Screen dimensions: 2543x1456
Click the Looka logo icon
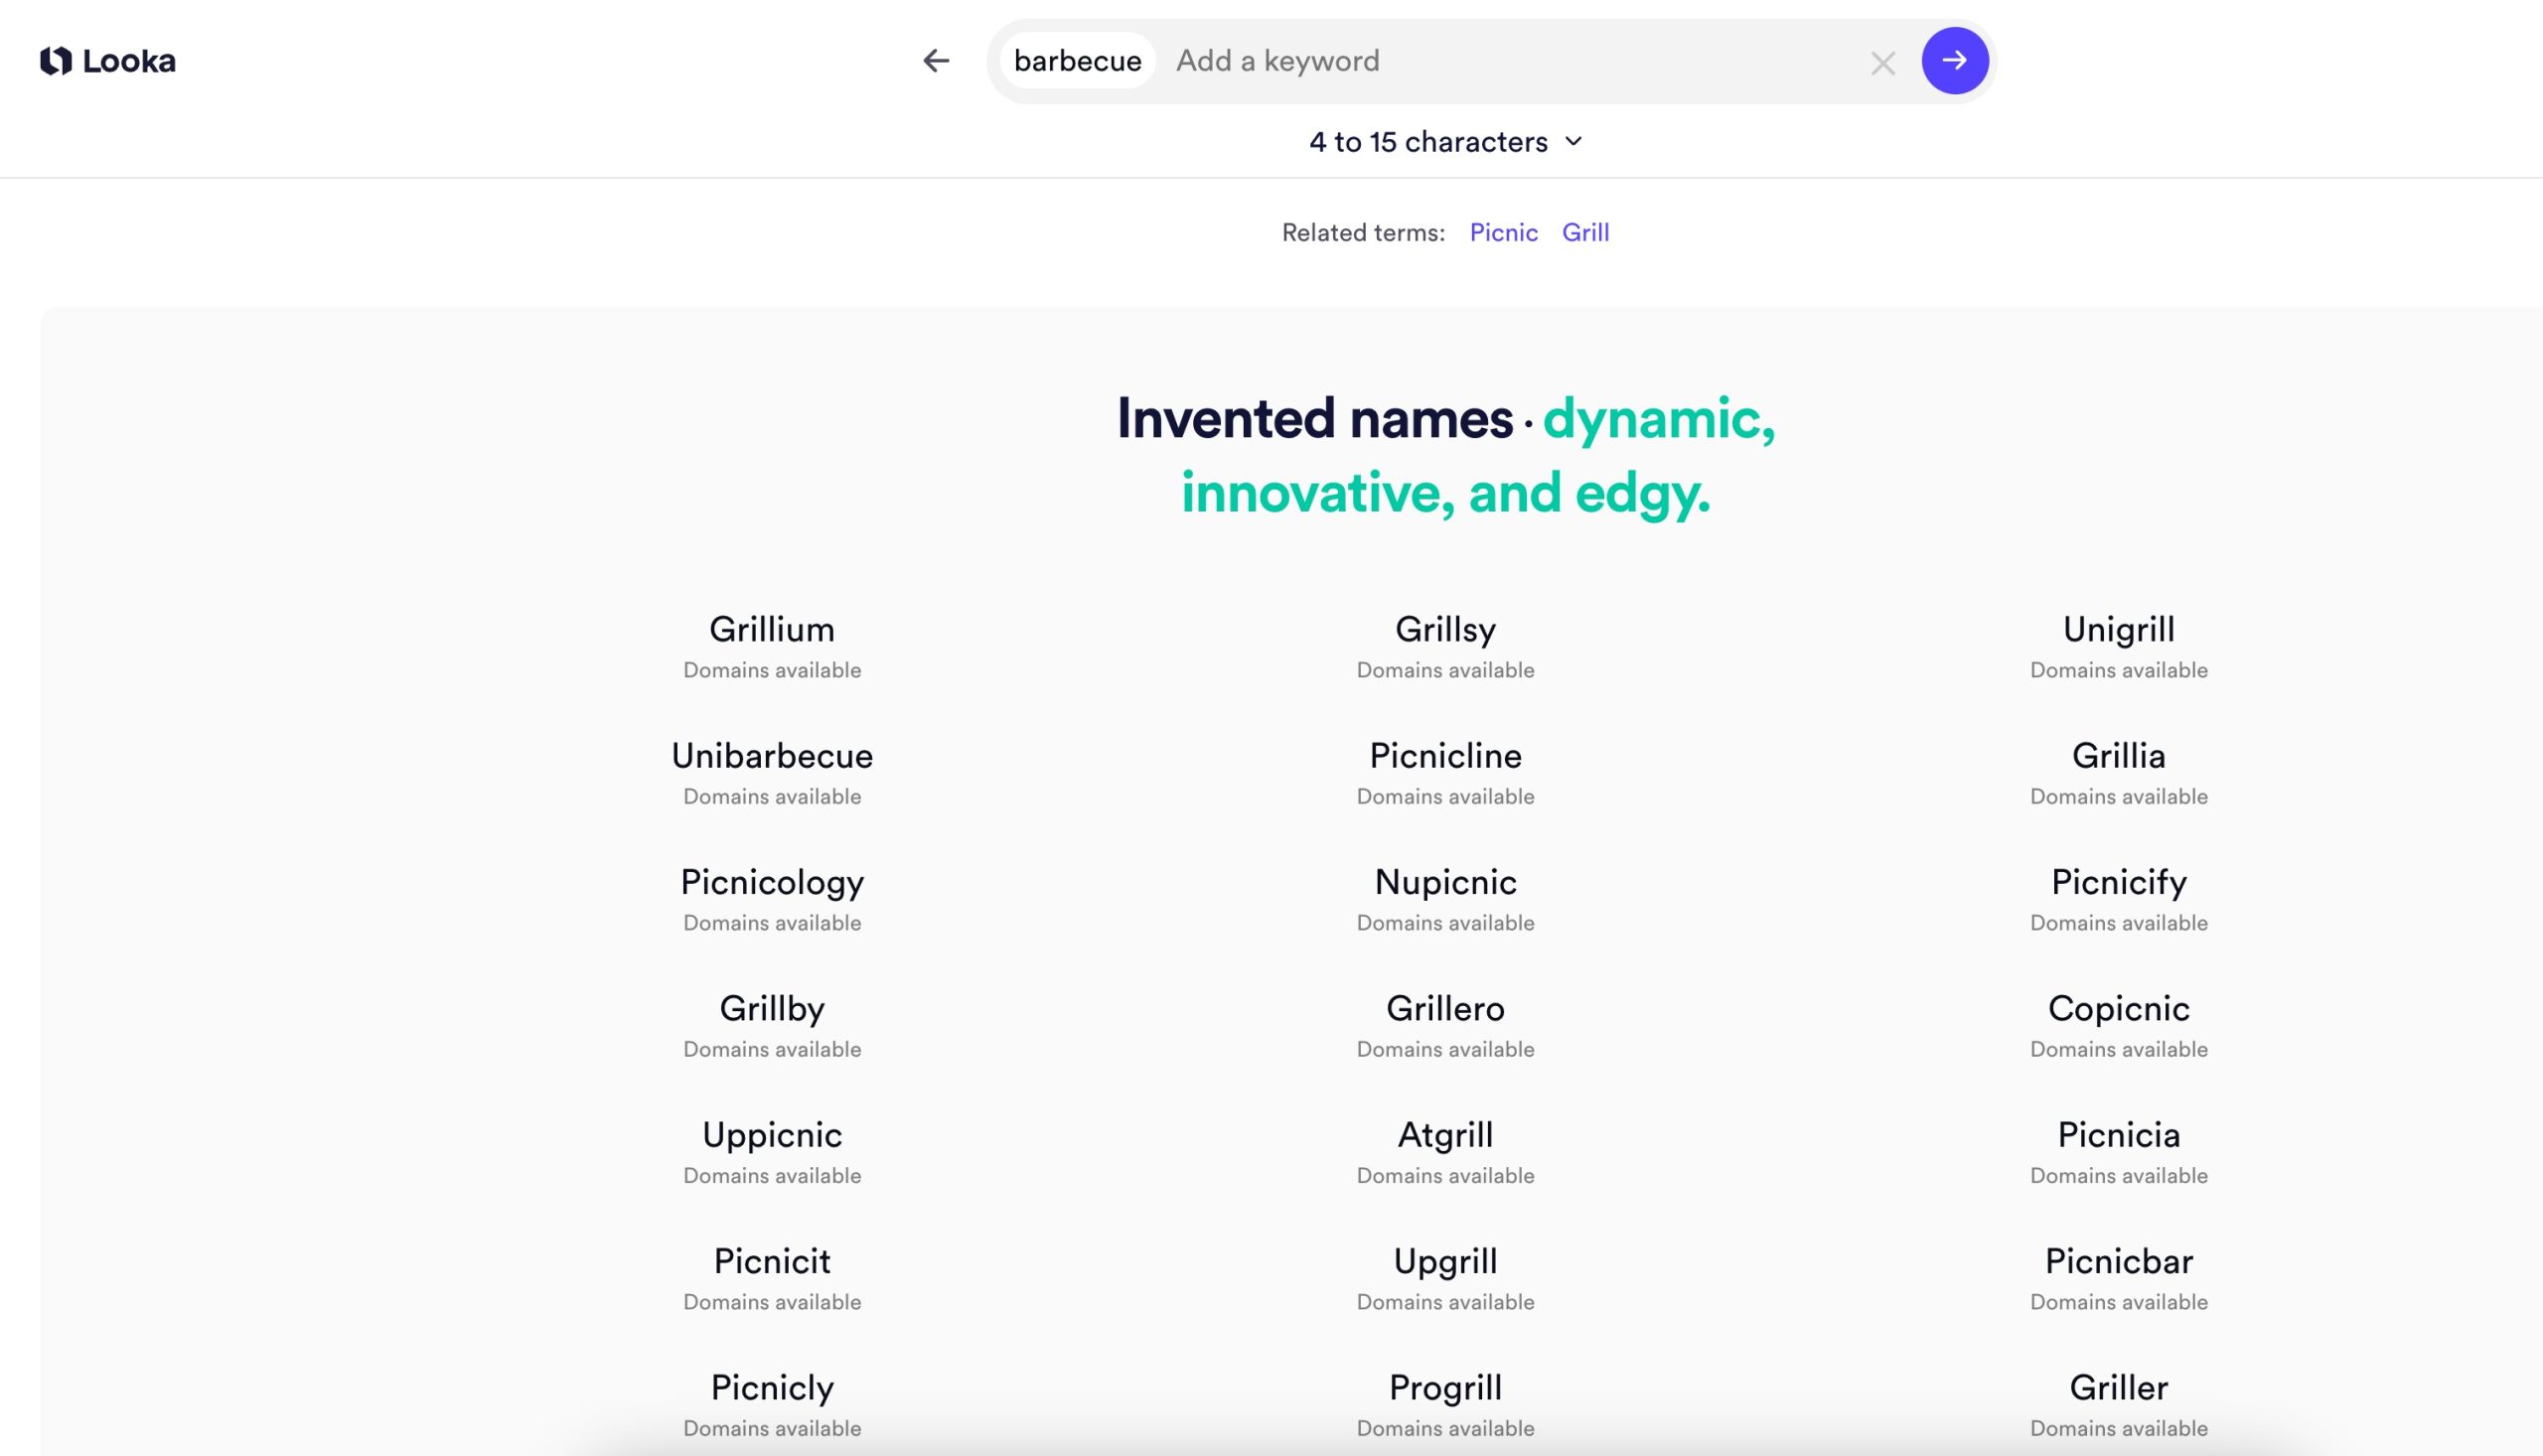pos(56,61)
